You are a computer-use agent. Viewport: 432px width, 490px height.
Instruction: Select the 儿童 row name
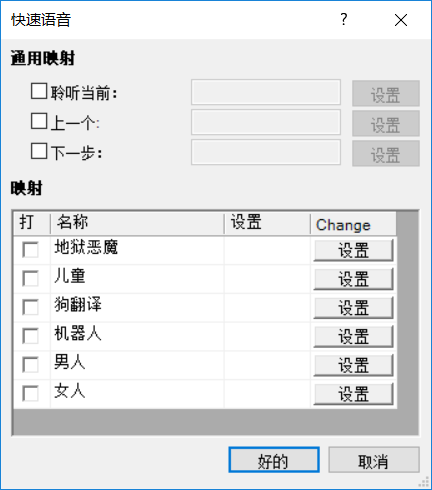[x=70, y=276]
